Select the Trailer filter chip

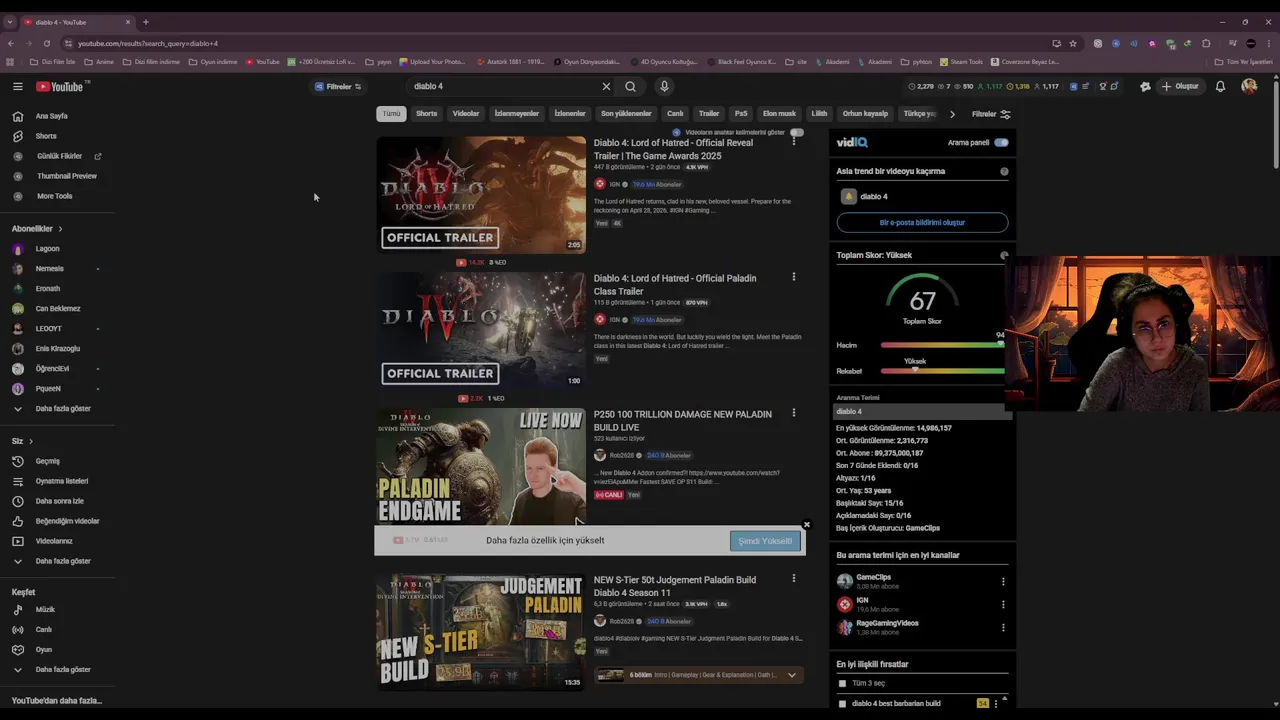tap(709, 114)
